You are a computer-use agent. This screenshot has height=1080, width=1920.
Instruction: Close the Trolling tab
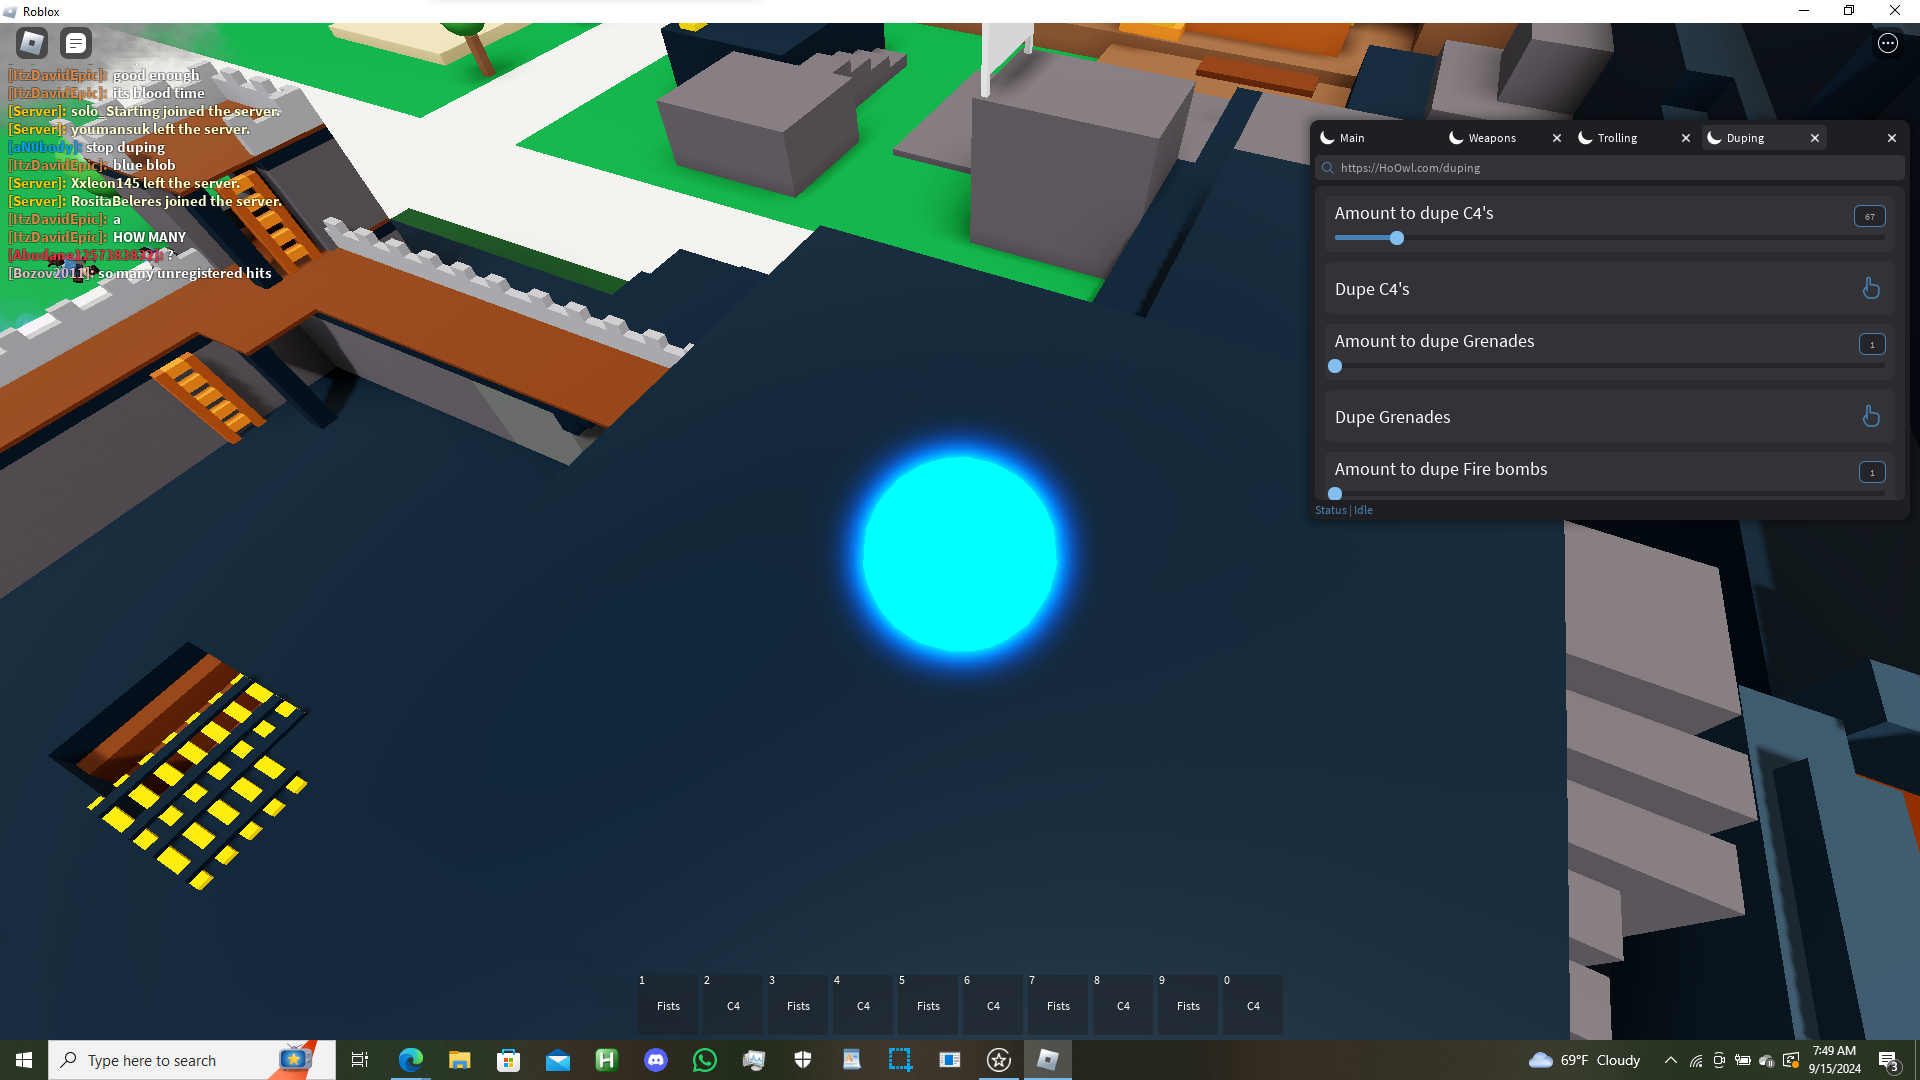[1686, 138]
